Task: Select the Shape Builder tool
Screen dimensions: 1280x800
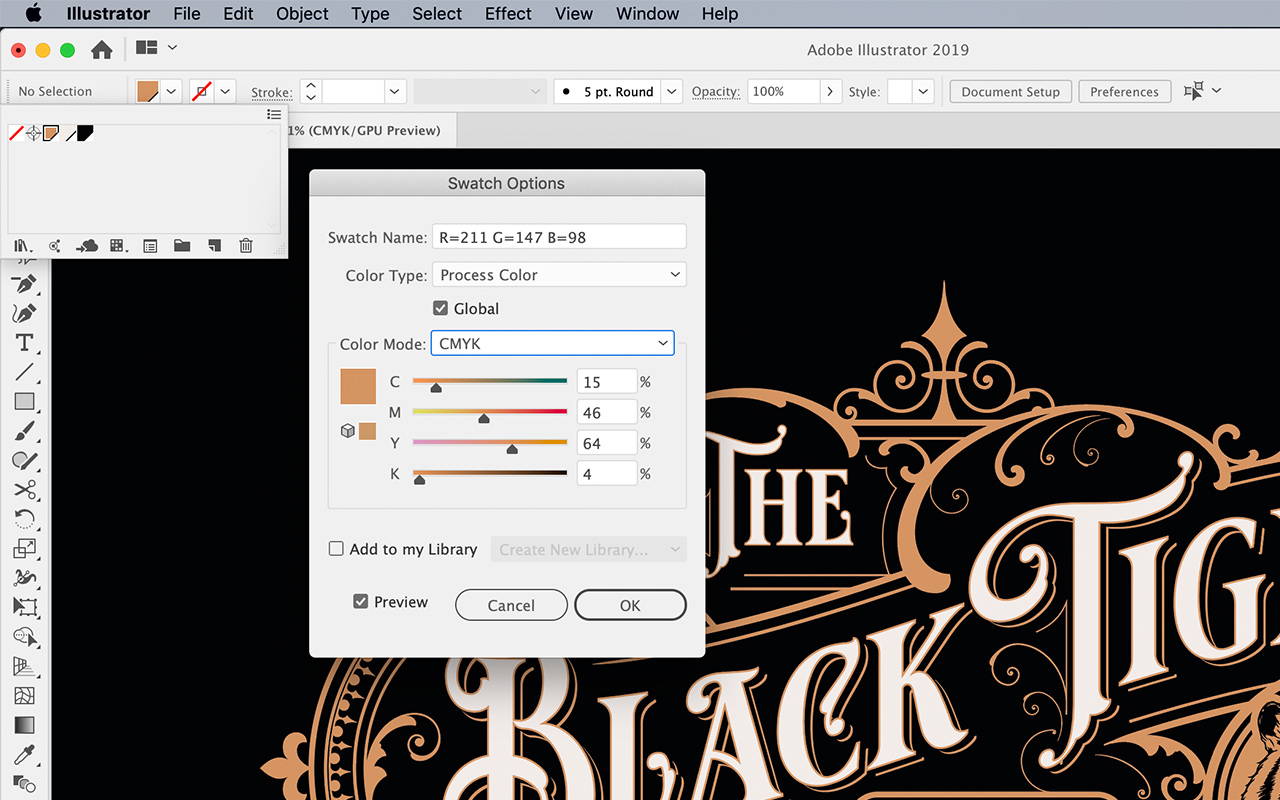Action: coord(25,637)
